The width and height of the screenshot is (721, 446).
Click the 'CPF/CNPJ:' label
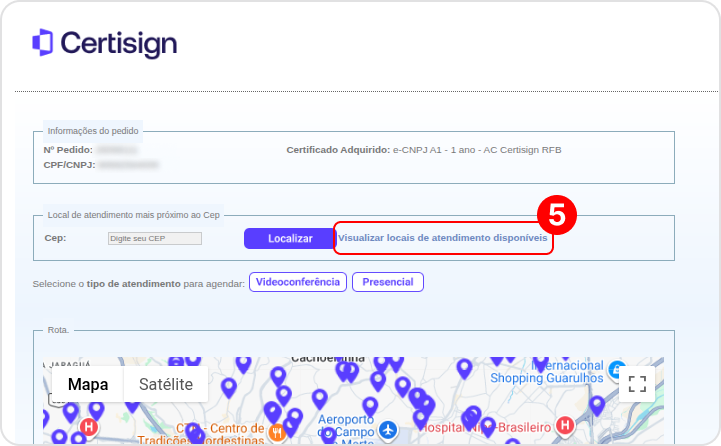coord(69,165)
